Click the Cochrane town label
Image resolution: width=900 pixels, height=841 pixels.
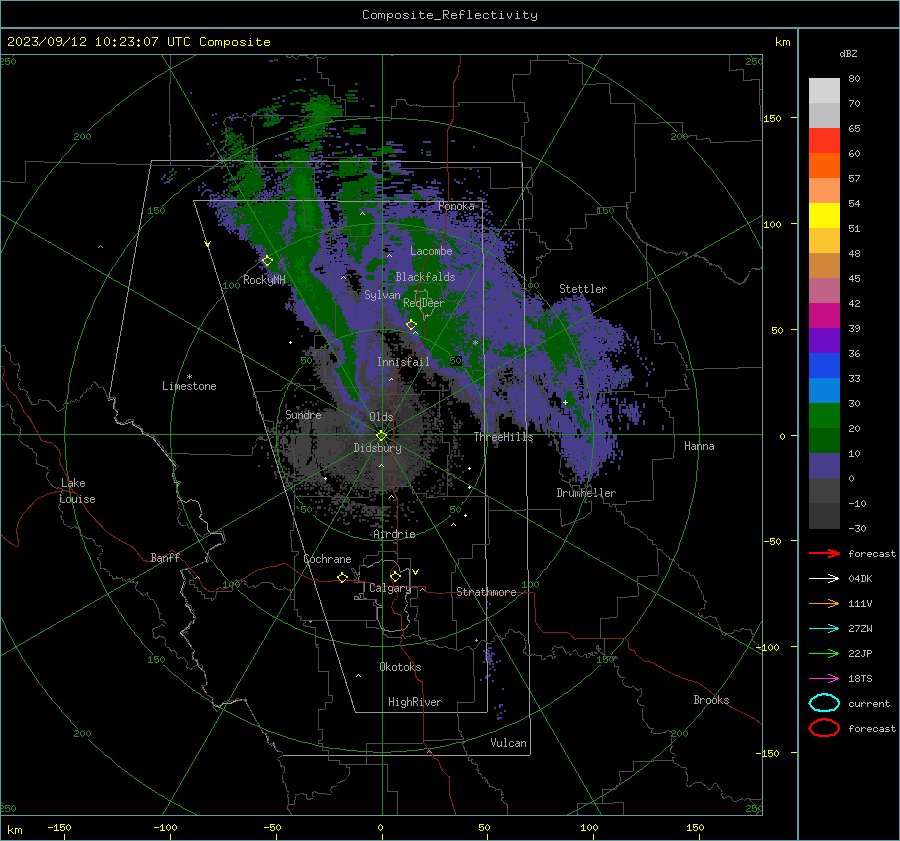click(x=327, y=559)
